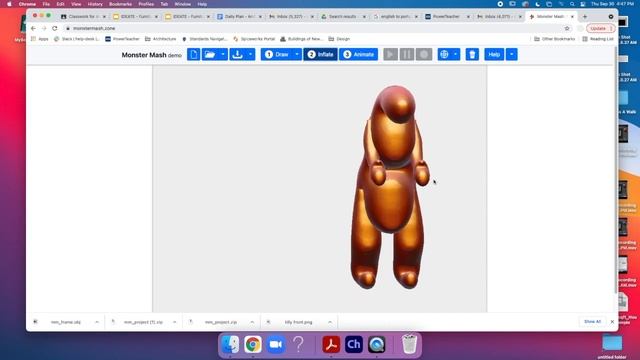This screenshot has width=640, height=360.
Task: Open Finder from the dock
Action: coord(230,344)
